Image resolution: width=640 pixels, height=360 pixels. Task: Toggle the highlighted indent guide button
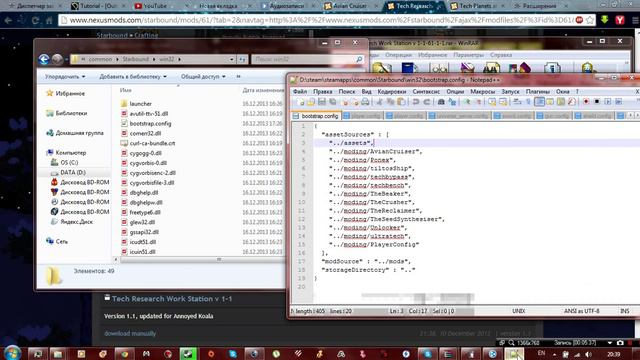point(539,102)
